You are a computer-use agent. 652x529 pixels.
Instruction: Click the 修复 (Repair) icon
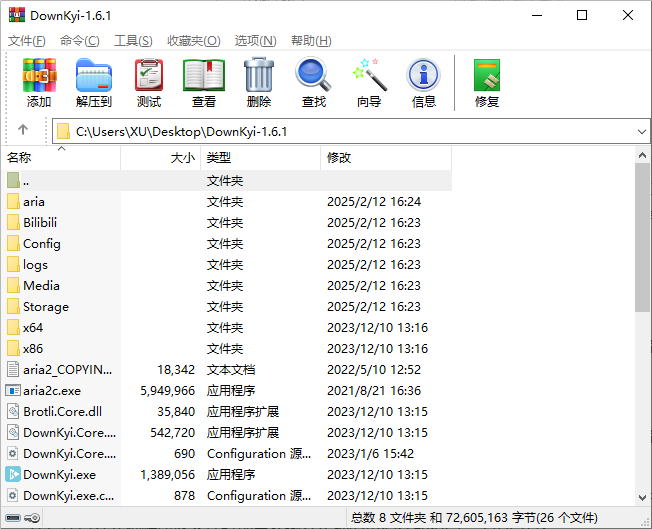pos(487,75)
